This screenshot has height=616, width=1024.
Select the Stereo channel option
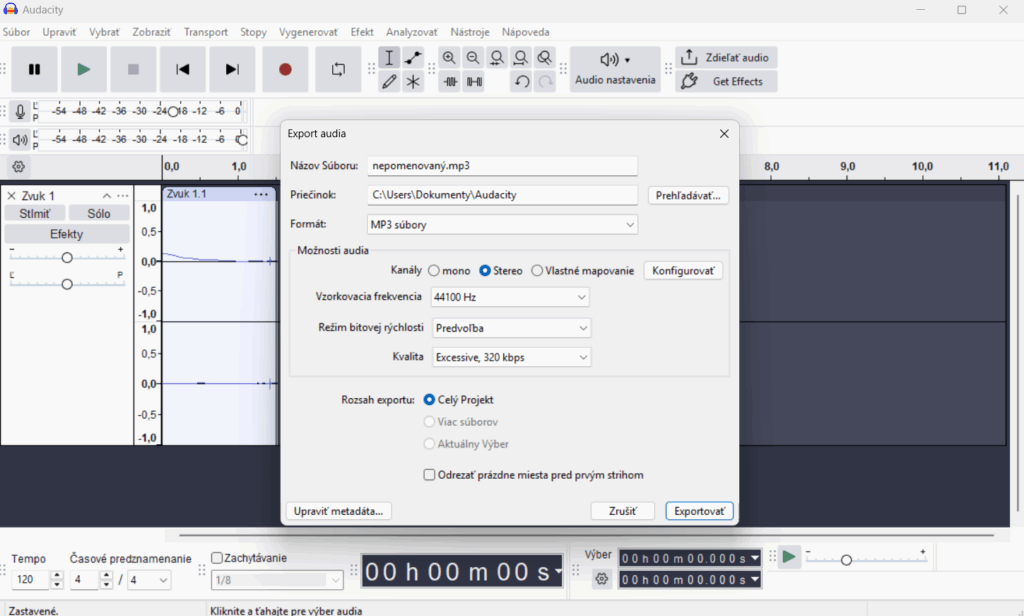tap(483, 270)
